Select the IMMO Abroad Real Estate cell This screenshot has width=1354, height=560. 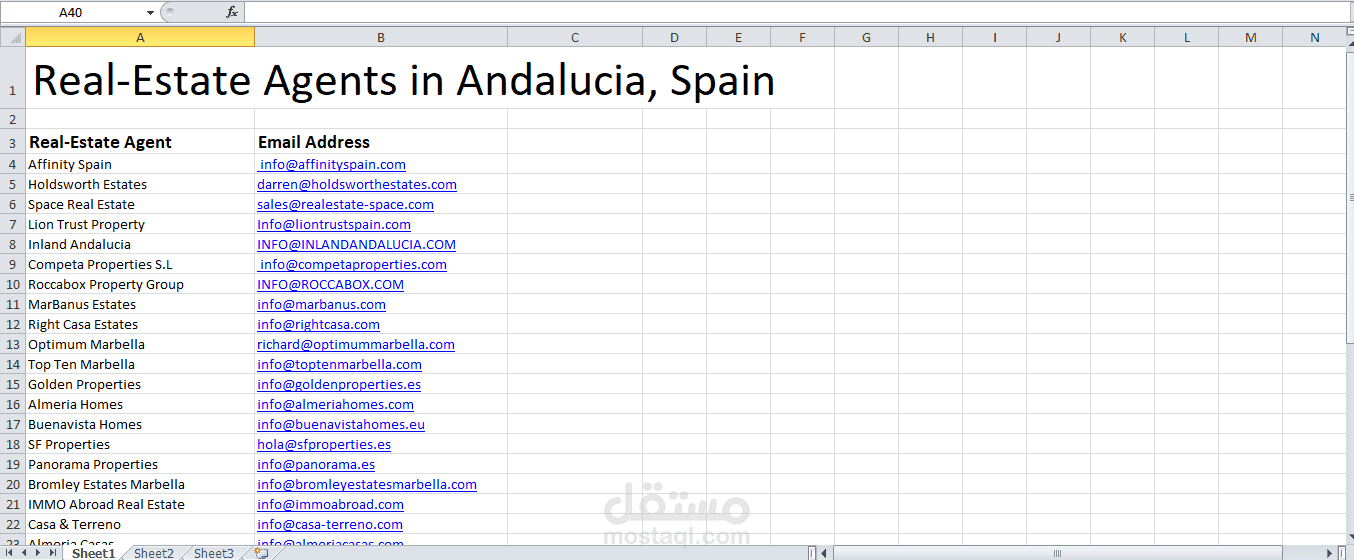pos(140,504)
